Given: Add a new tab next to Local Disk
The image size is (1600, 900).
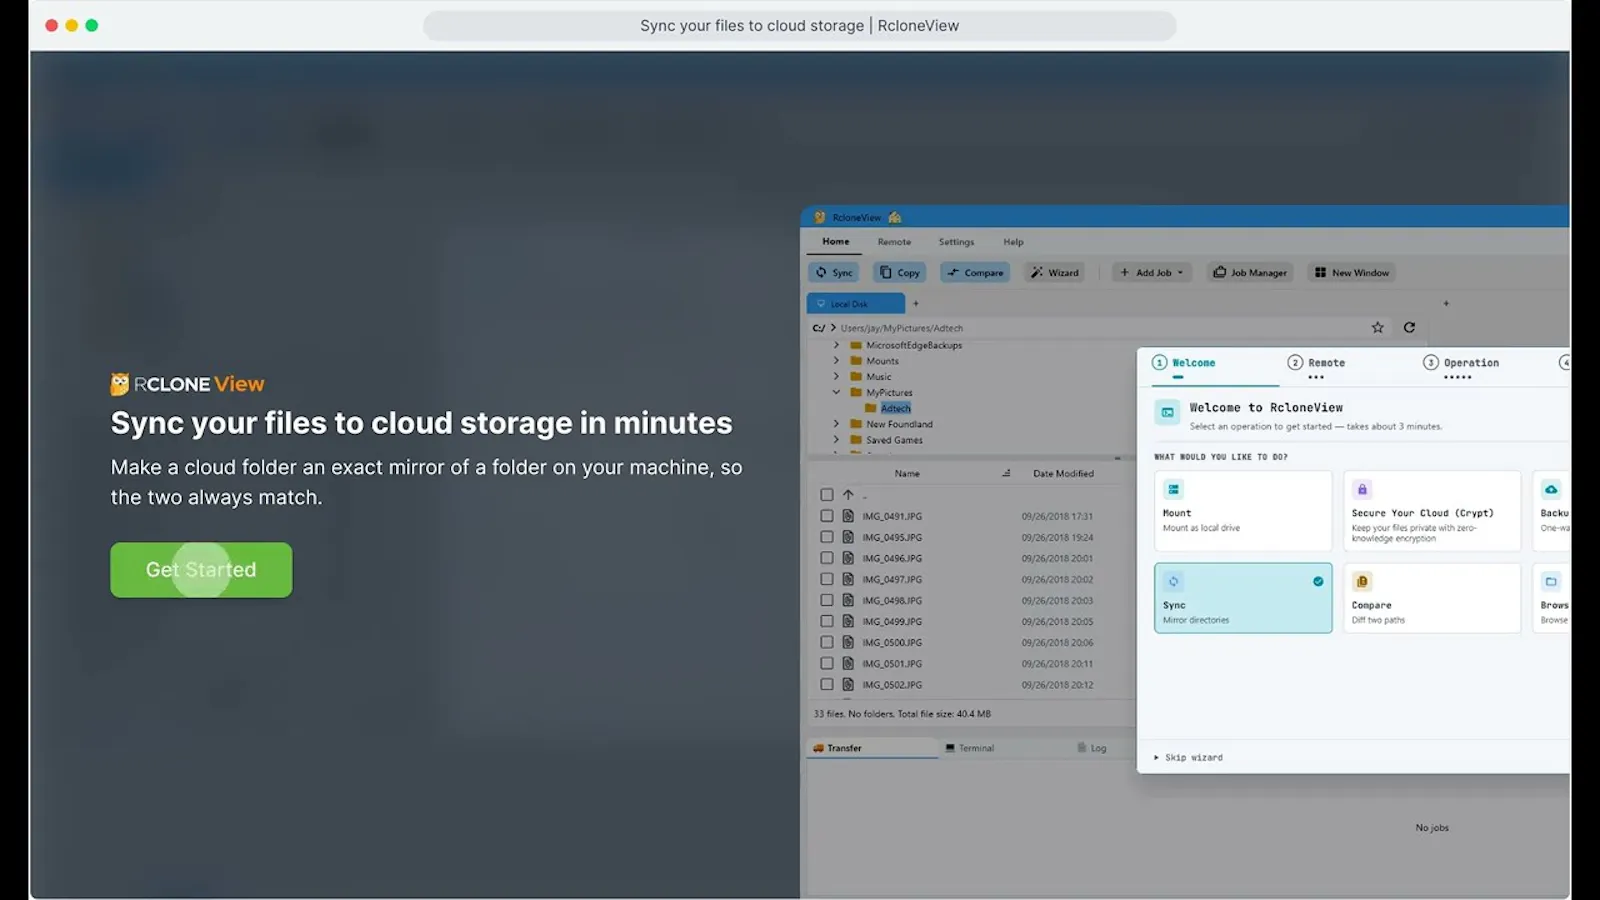Looking at the screenshot, I should pos(915,304).
